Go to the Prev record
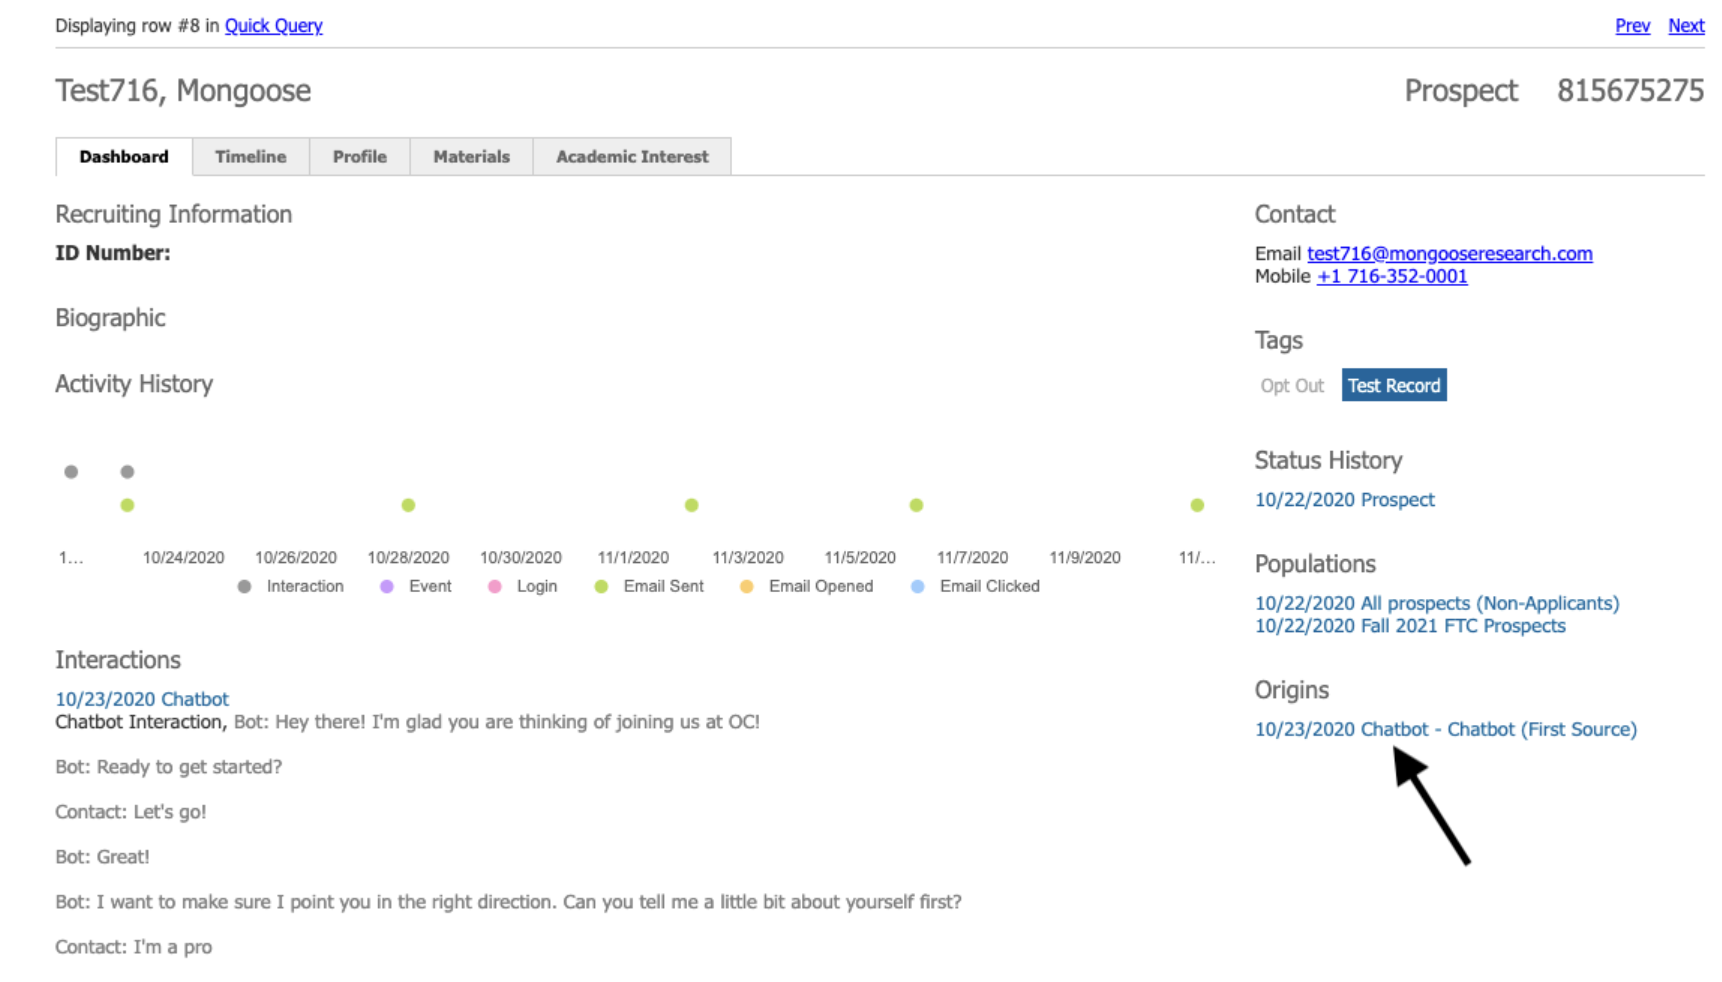This screenshot has width=1722, height=982. pyautogui.click(x=1632, y=26)
